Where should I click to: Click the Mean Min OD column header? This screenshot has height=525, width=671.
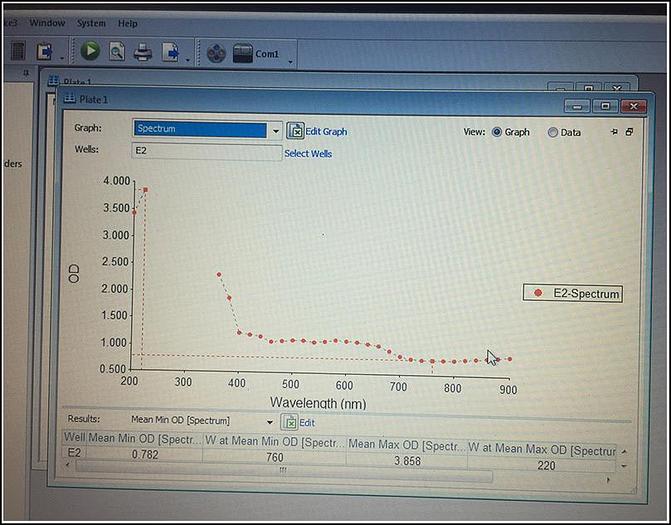145,439
